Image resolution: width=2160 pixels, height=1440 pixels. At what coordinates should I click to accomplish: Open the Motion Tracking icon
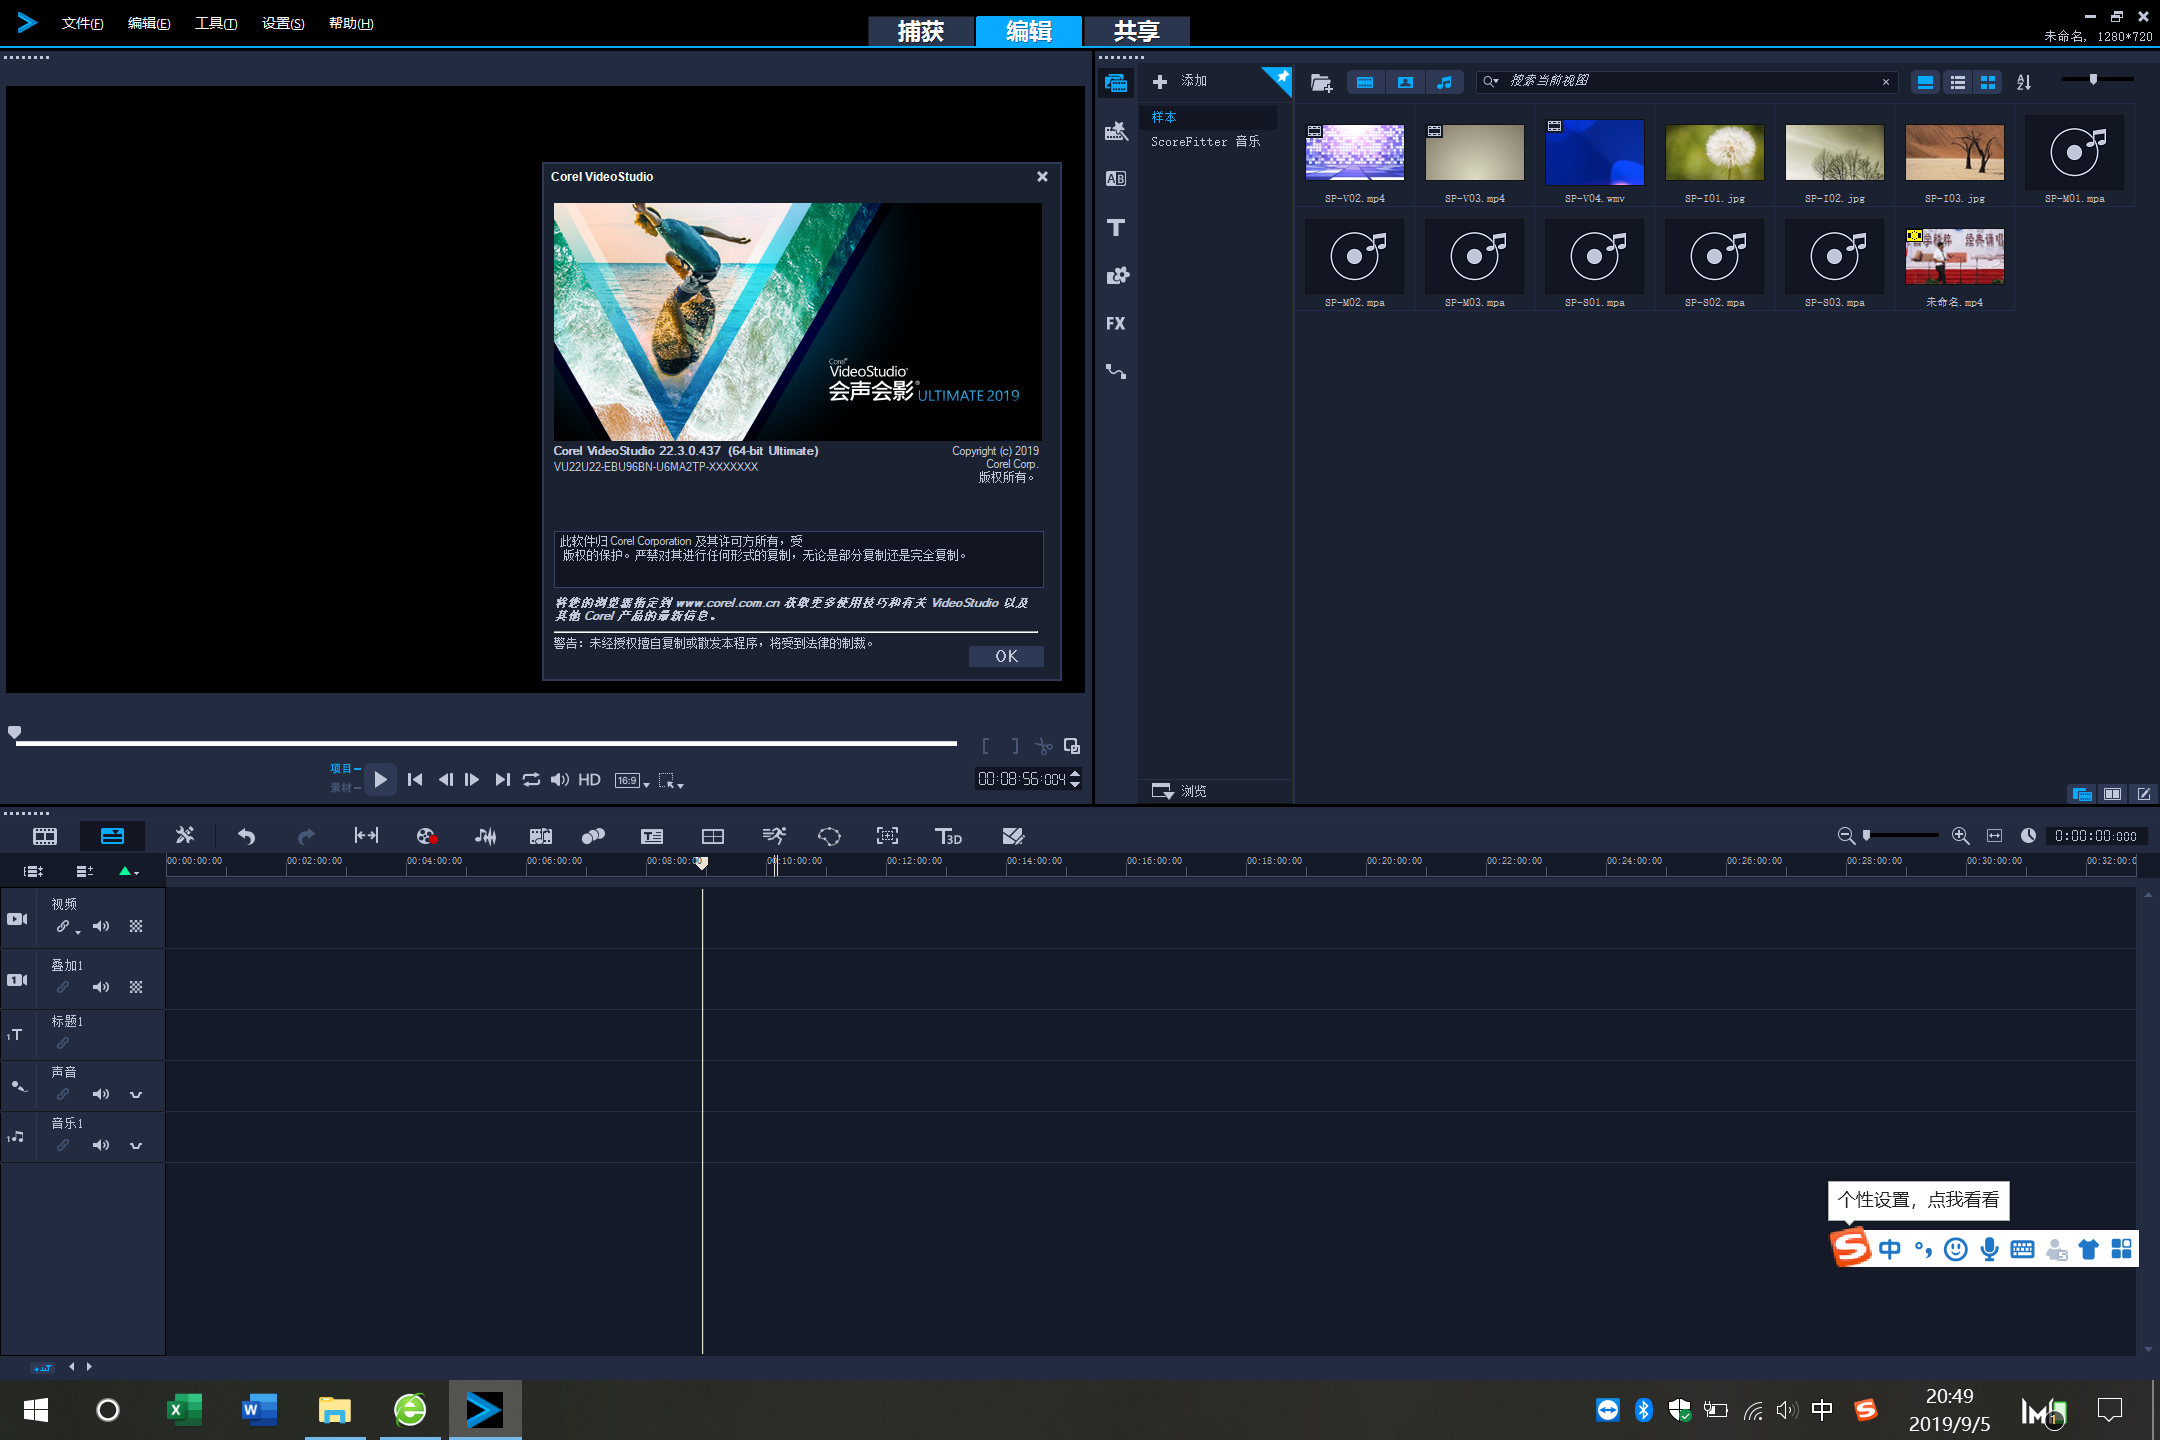point(594,836)
